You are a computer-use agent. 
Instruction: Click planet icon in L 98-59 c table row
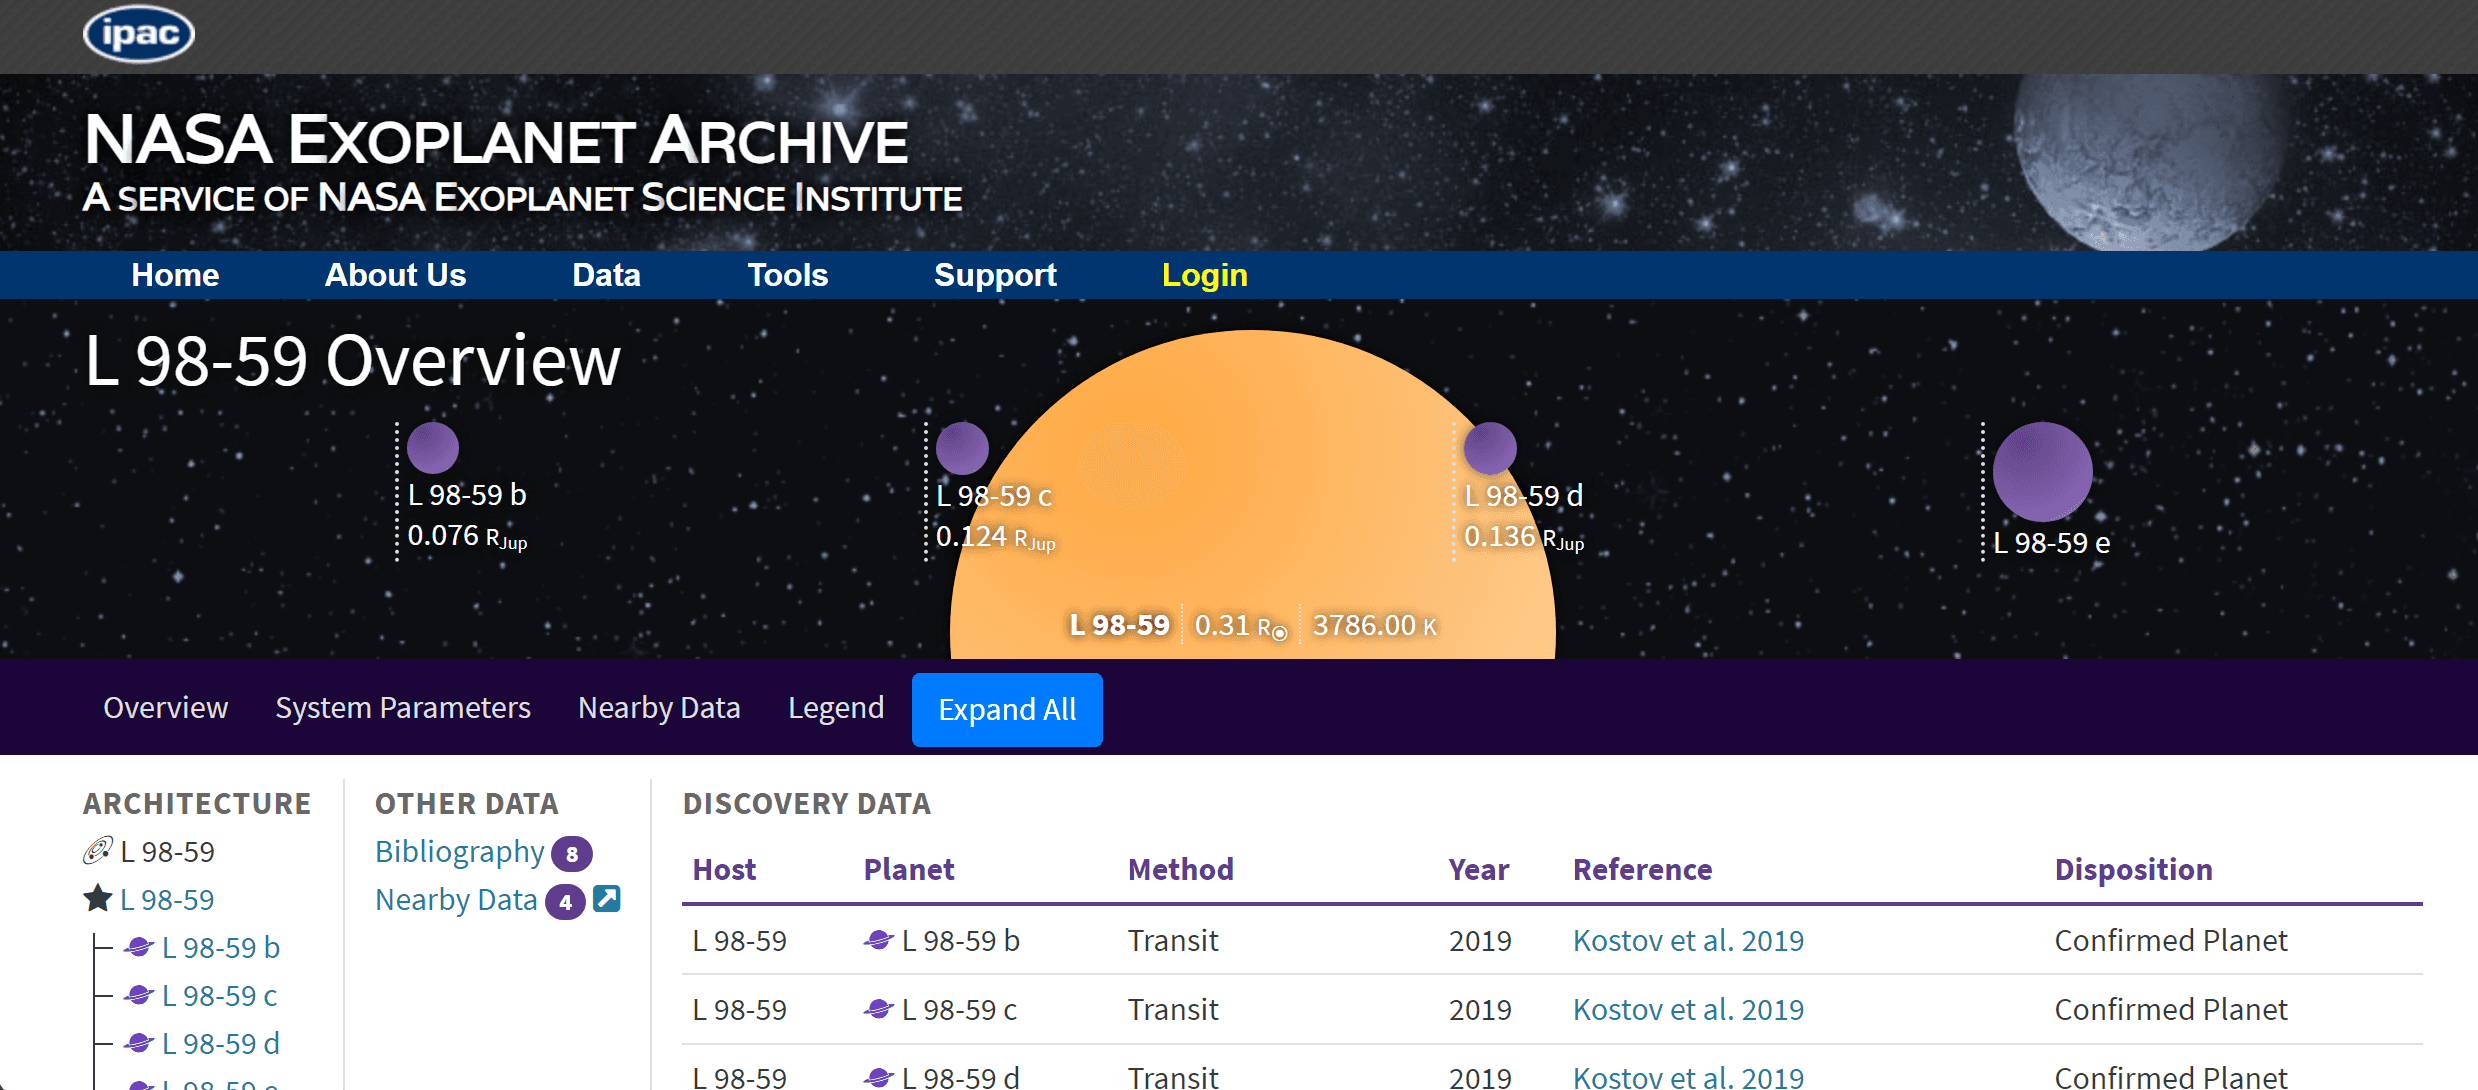(x=879, y=1008)
